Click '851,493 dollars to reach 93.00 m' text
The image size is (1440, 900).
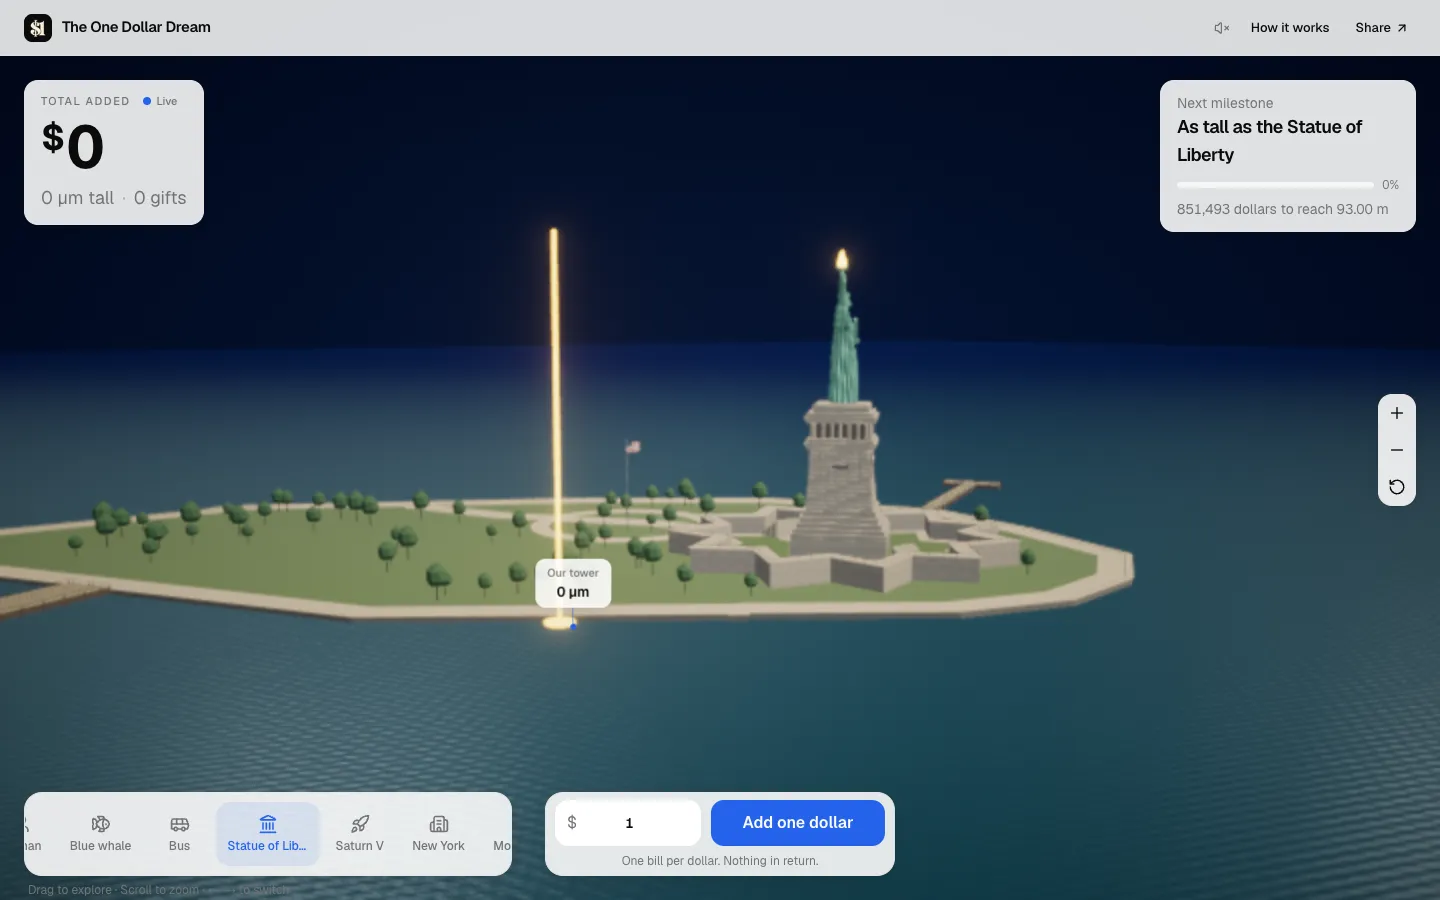click(1282, 209)
